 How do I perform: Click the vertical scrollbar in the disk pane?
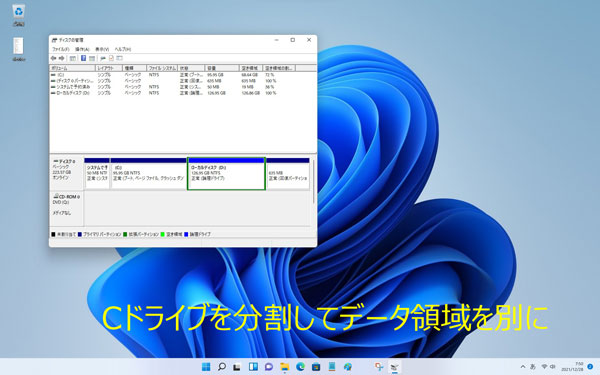(x=313, y=181)
